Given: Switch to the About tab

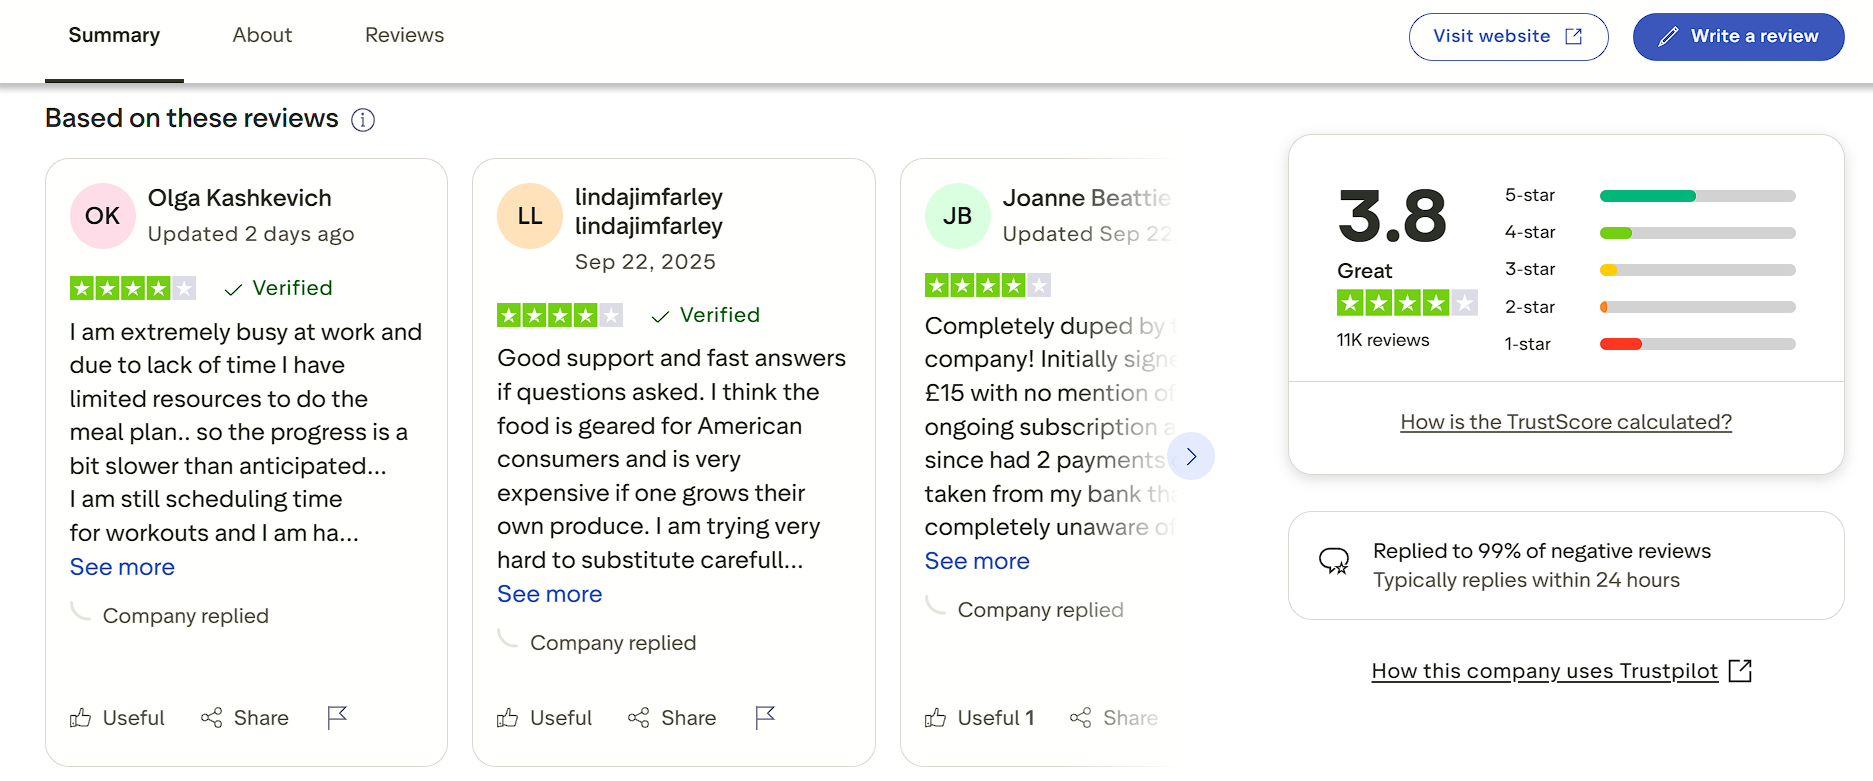Looking at the screenshot, I should point(262,35).
